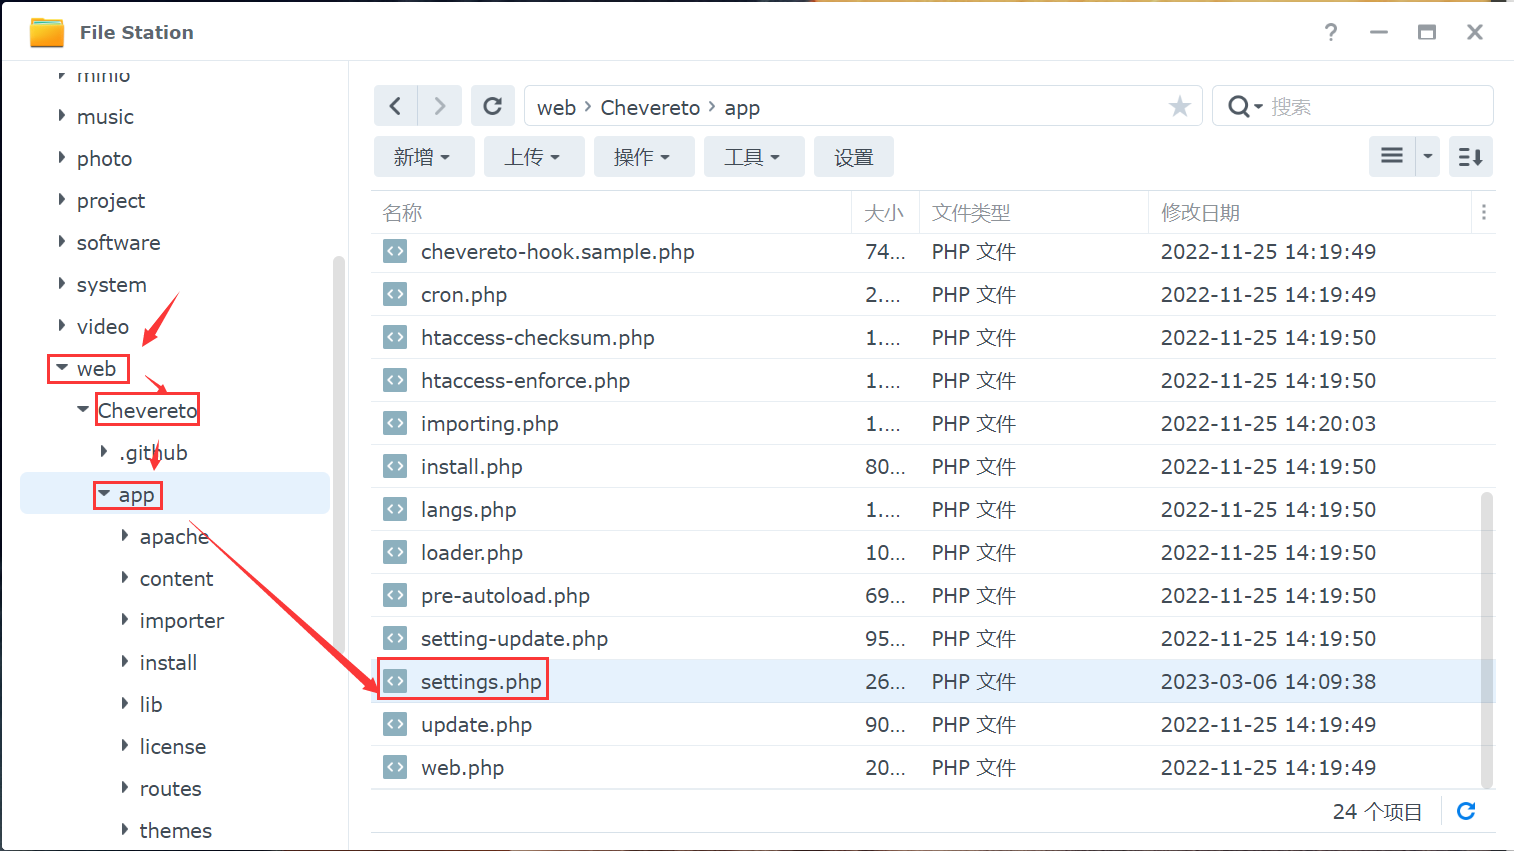Click file icon of htaccess-enforce.php
The image size is (1514, 851).
[395, 380]
